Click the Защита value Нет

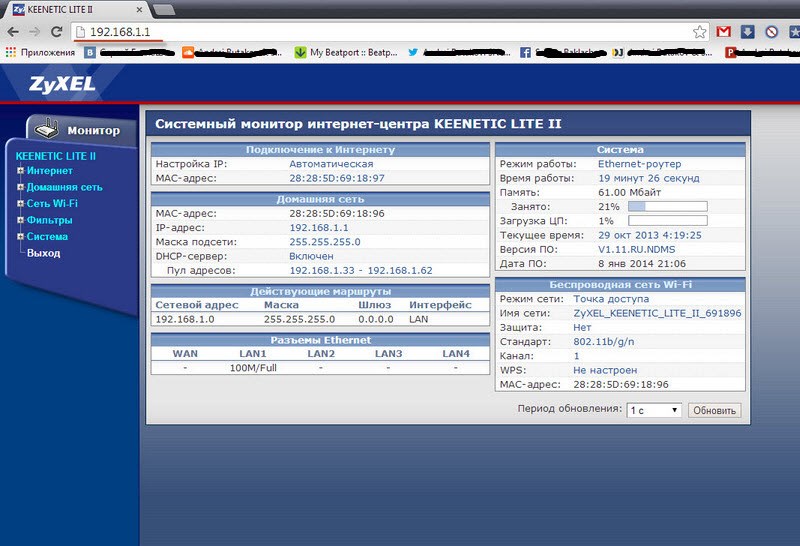pyautogui.click(x=582, y=328)
